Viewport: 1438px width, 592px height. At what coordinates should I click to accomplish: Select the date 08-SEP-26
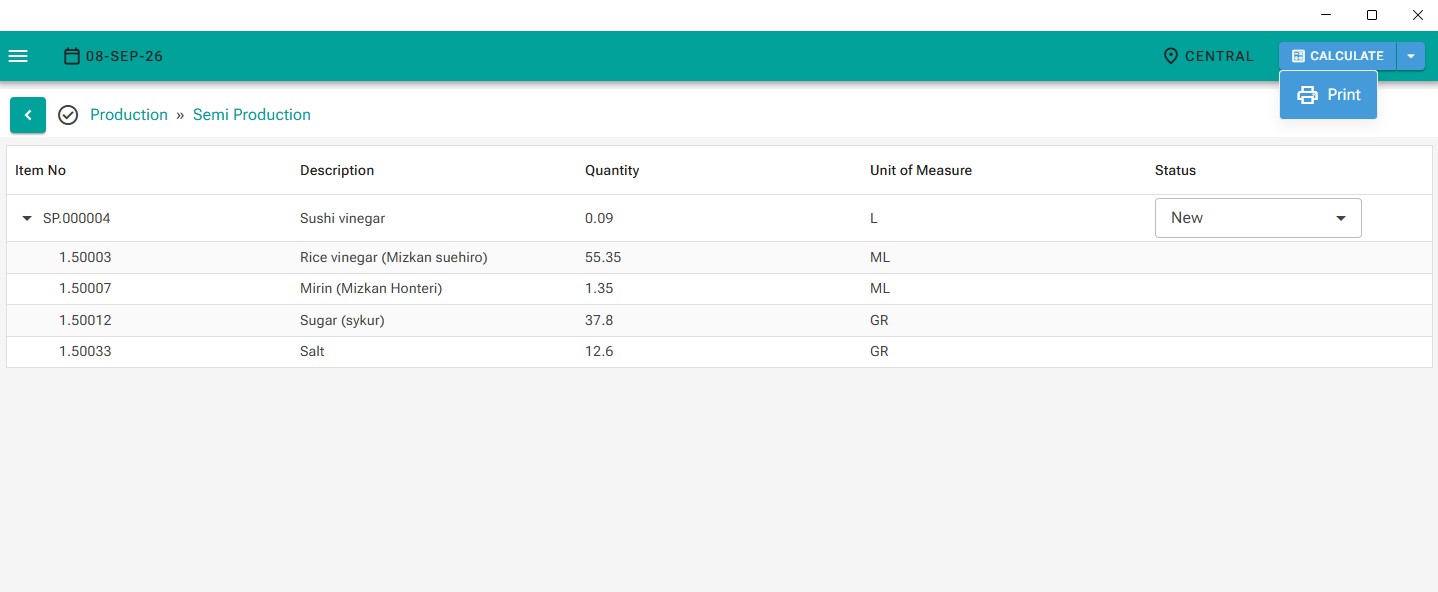pos(124,56)
